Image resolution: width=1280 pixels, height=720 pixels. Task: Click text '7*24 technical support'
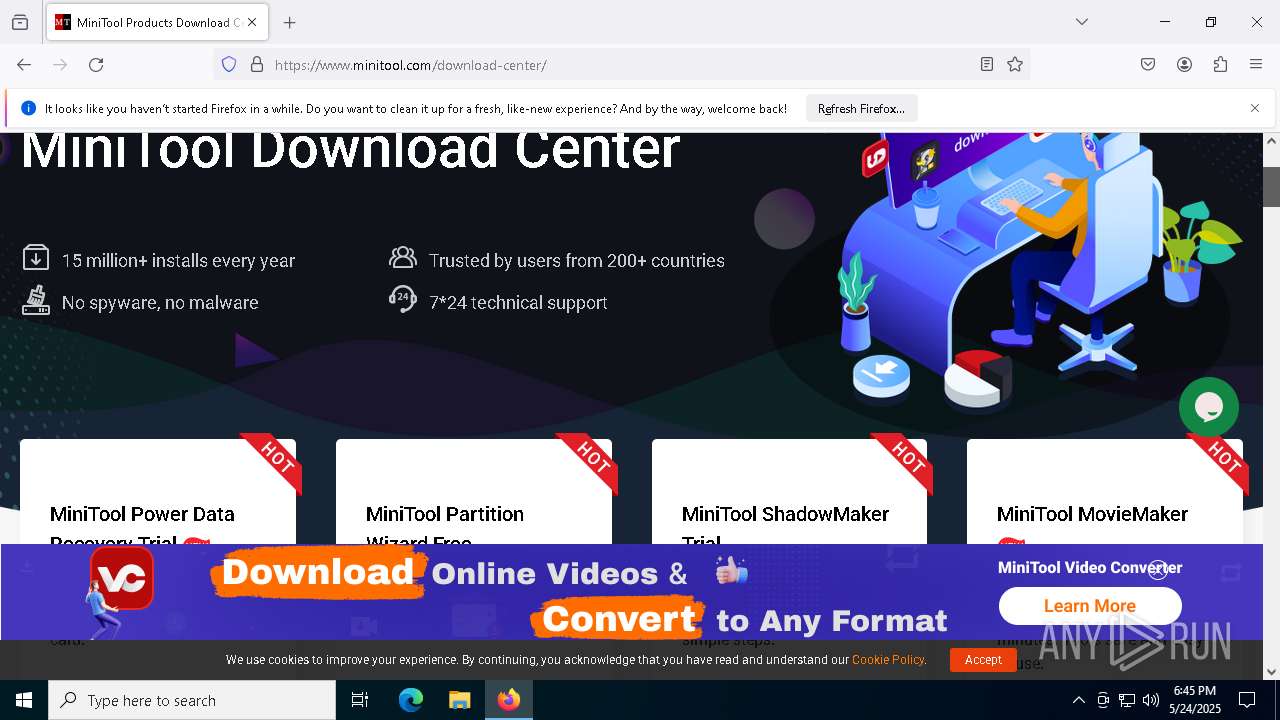[518, 302]
